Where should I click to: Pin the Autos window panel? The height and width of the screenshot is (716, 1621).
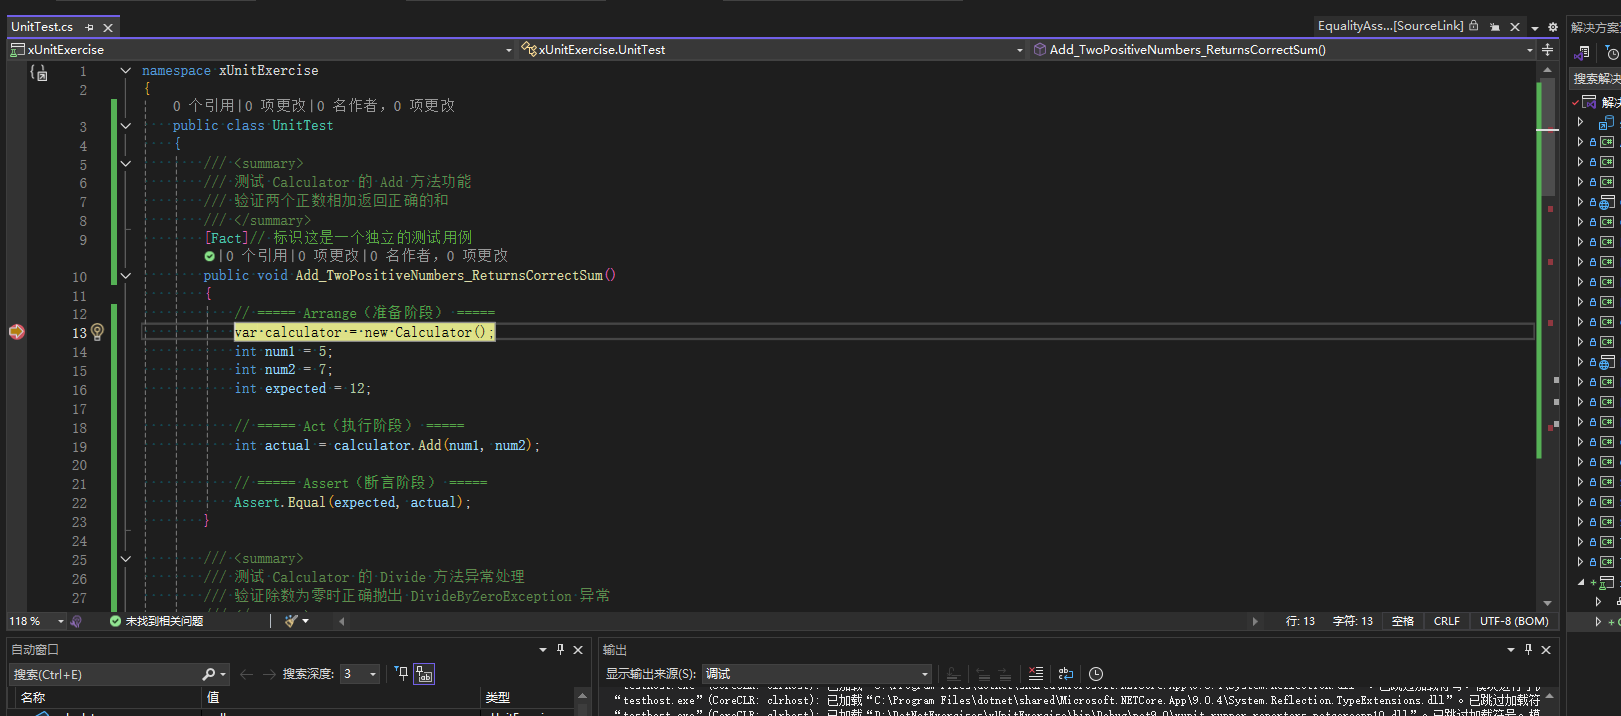point(560,649)
